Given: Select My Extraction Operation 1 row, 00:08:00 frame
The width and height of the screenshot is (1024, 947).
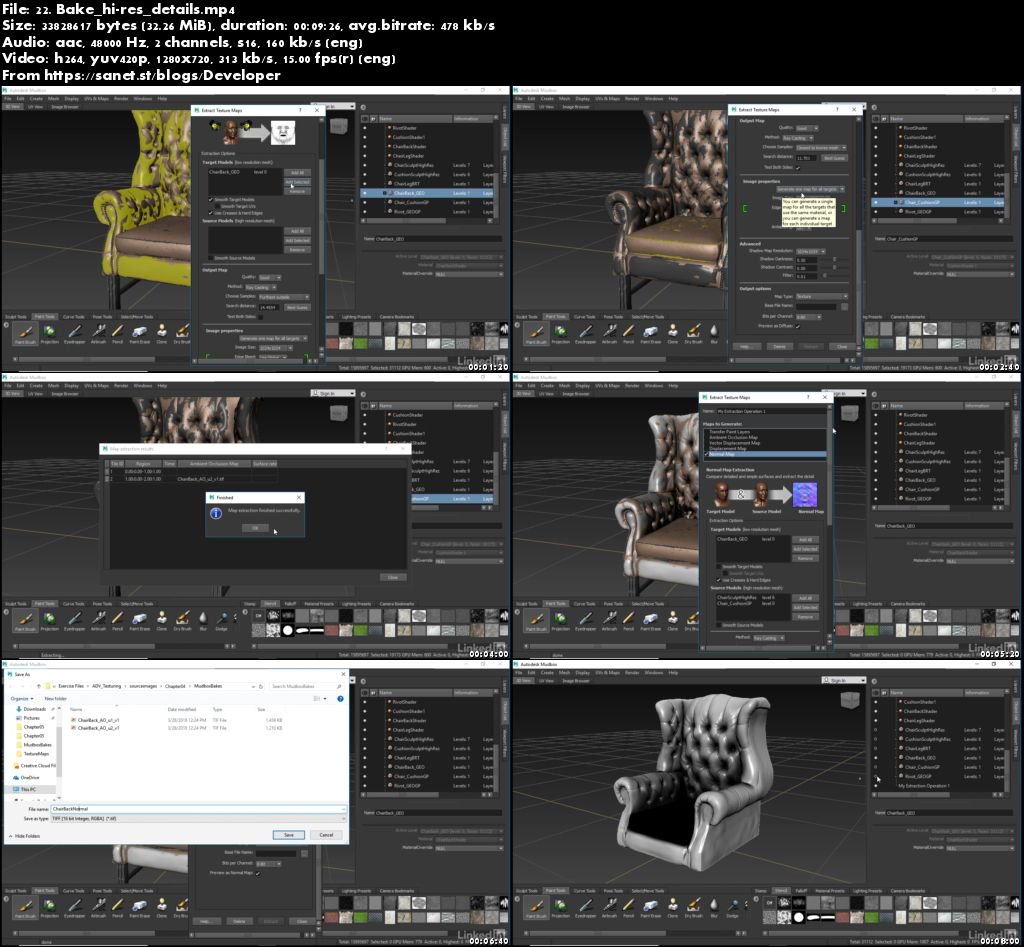Looking at the screenshot, I should pyautogui.click(x=923, y=786).
